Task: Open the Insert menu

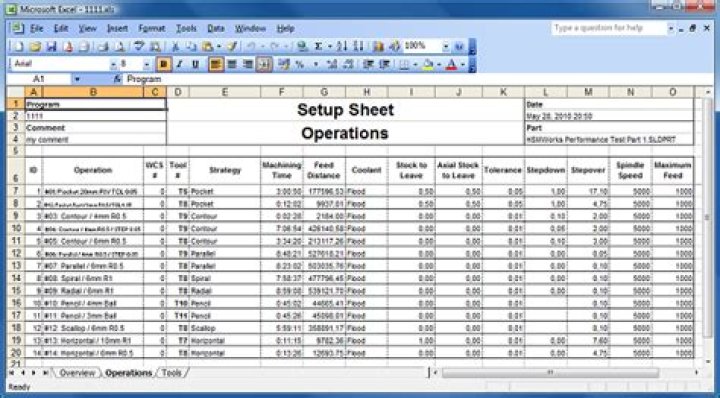Action: tap(118, 28)
